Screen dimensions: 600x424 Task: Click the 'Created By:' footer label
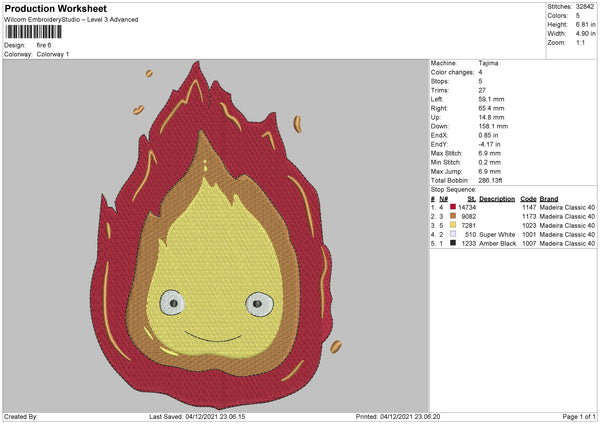tap(21, 417)
